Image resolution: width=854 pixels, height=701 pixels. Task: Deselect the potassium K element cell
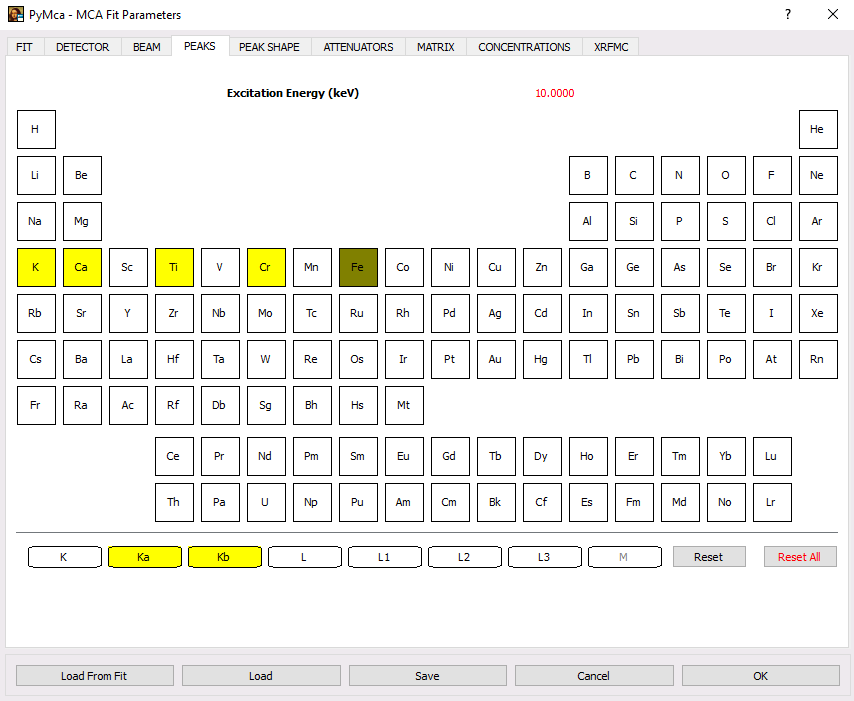tap(36, 267)
